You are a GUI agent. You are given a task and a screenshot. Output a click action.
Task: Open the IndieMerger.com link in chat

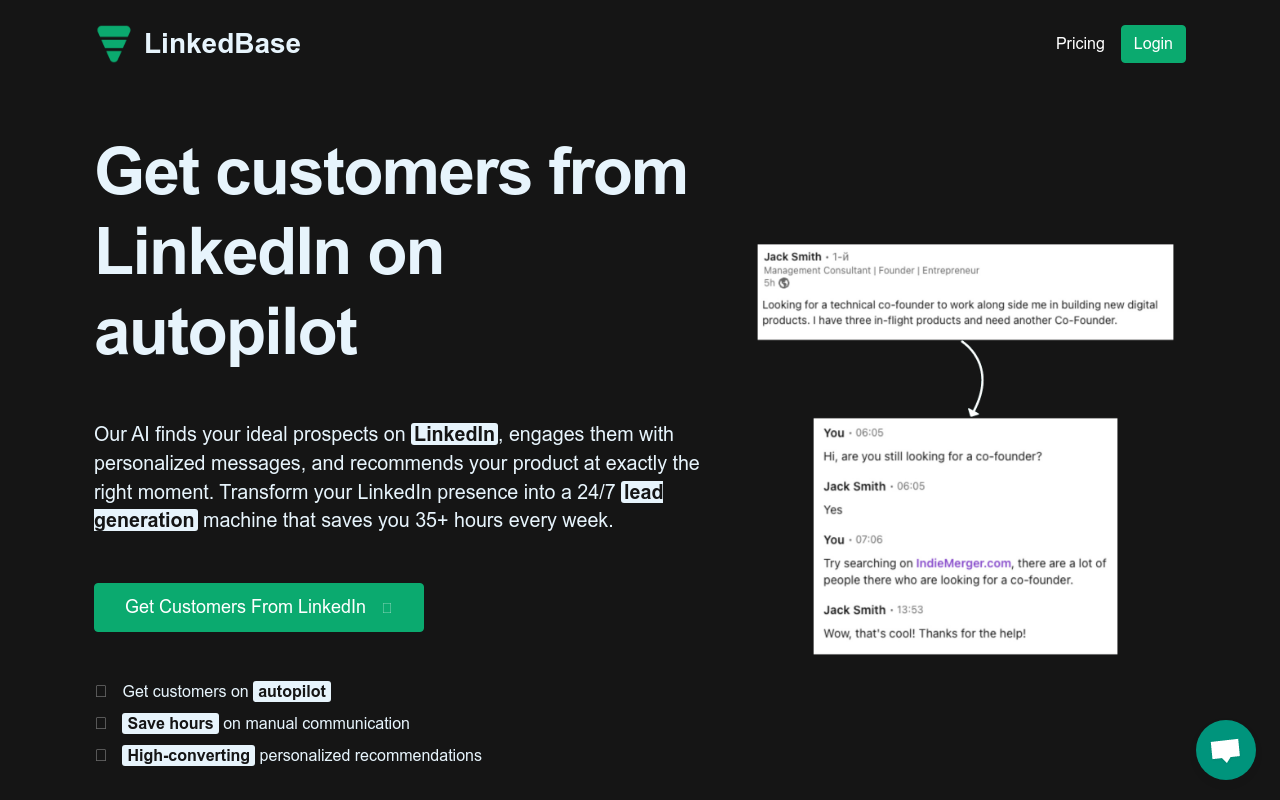tap(964, 563)
